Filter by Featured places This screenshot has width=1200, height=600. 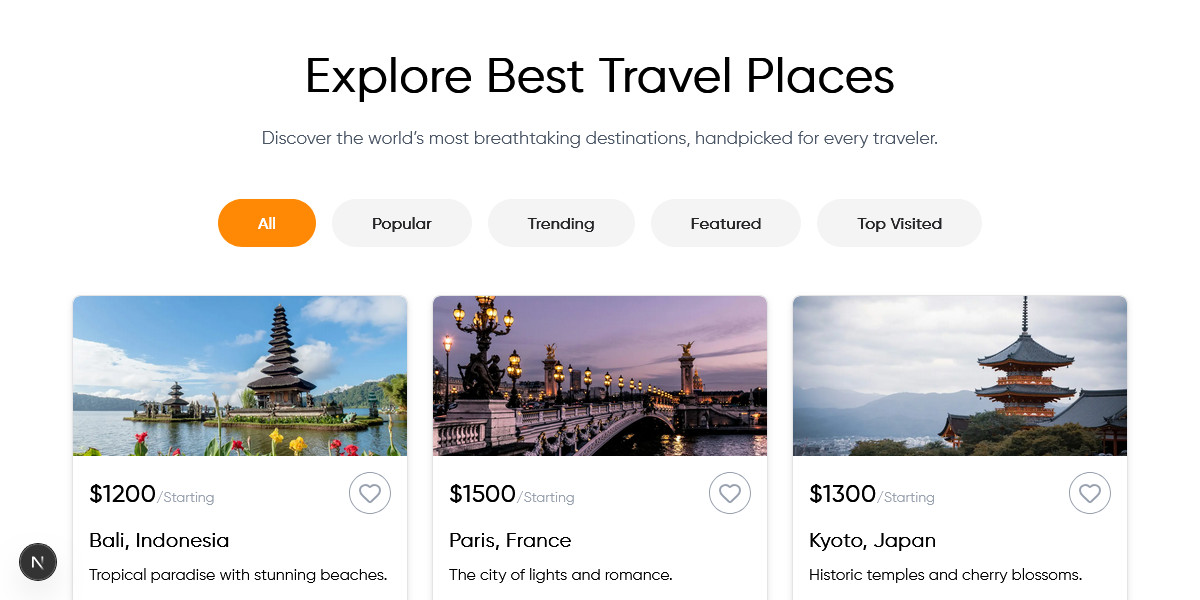(x=726, y=223)
